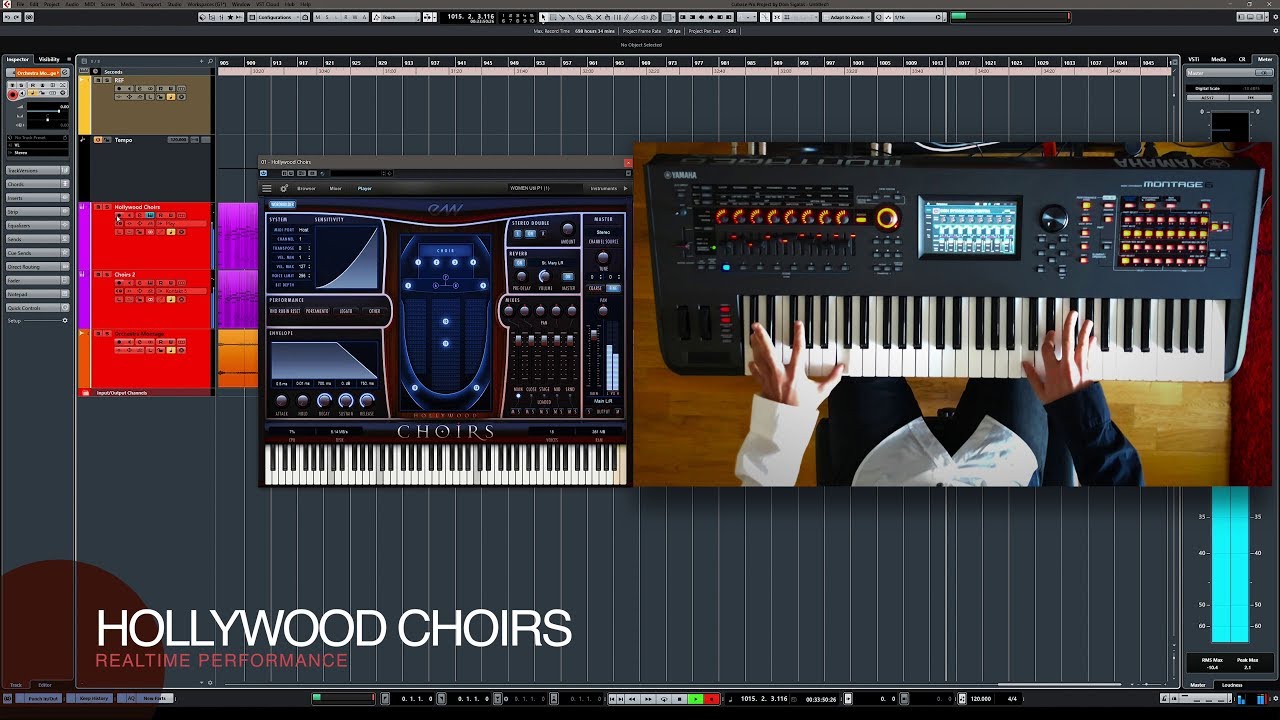Click the tempo value 120.000
1280x720 pixels.
pos(980,699)
